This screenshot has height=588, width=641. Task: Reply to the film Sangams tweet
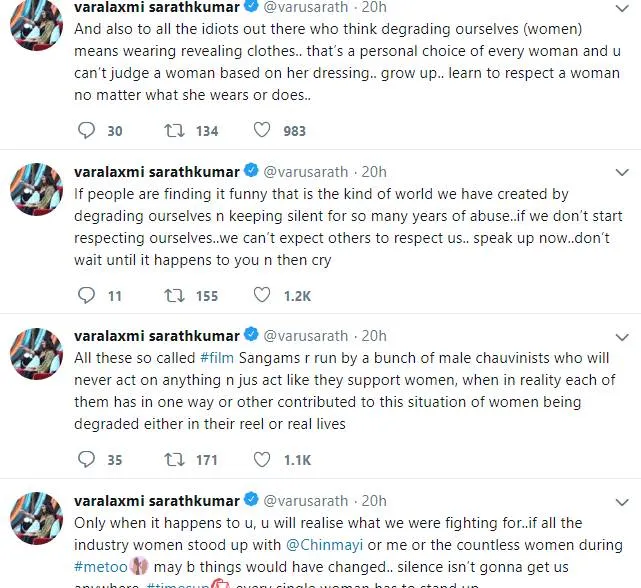(86, 460)
